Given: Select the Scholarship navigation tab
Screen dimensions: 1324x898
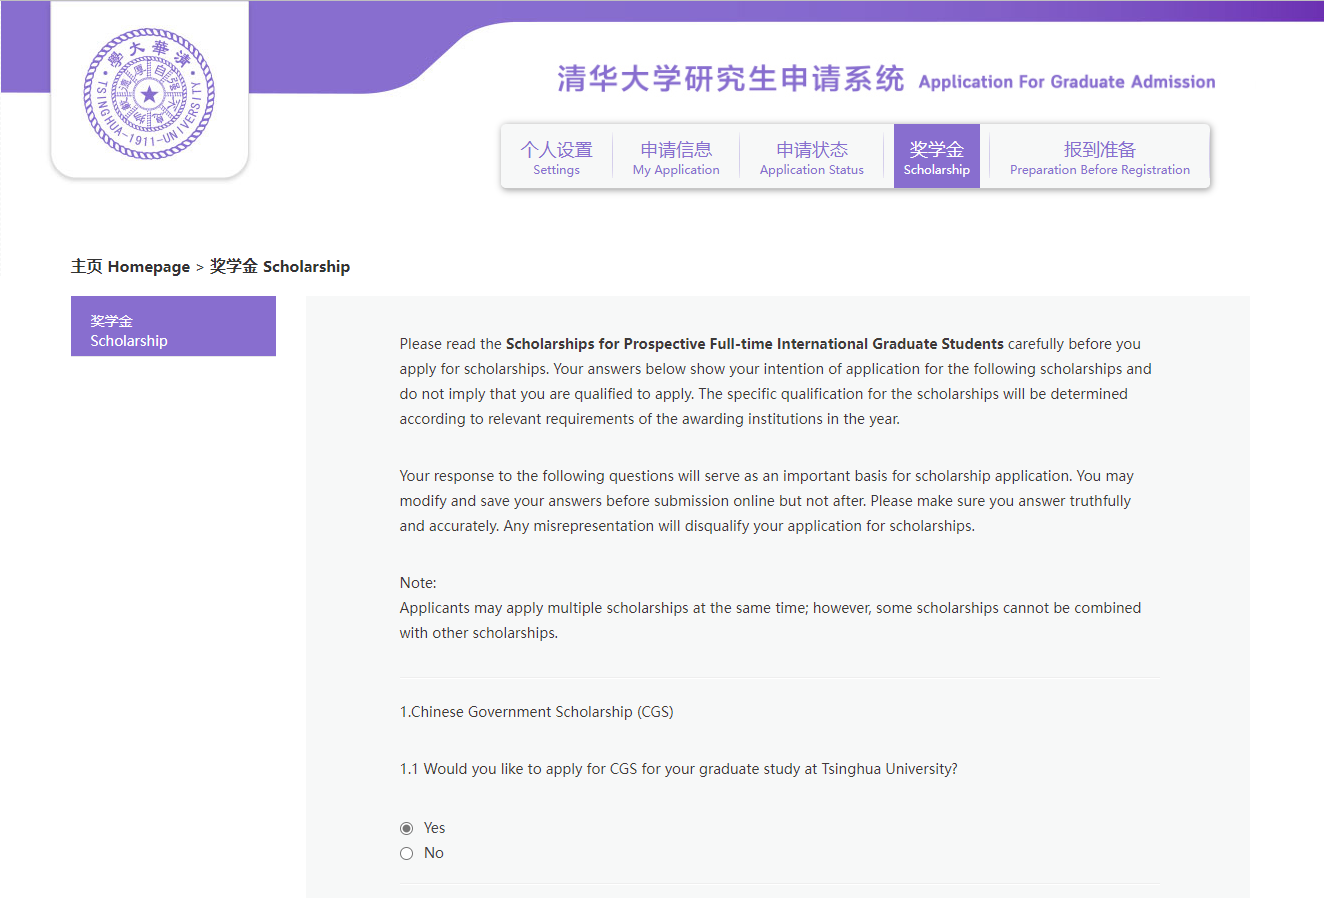Looking at the screenshot, I should (937, 156).
